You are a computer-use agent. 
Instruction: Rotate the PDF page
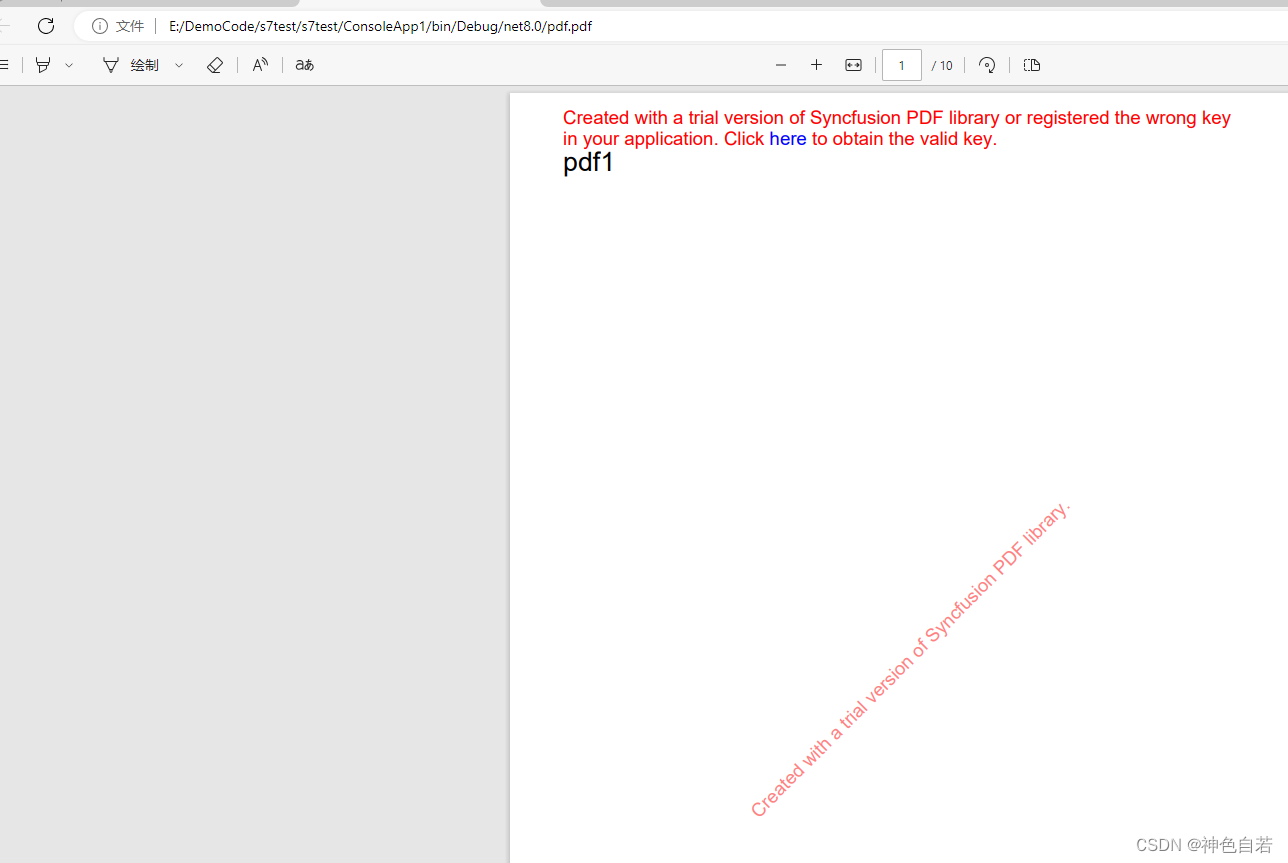pos(986,65)
